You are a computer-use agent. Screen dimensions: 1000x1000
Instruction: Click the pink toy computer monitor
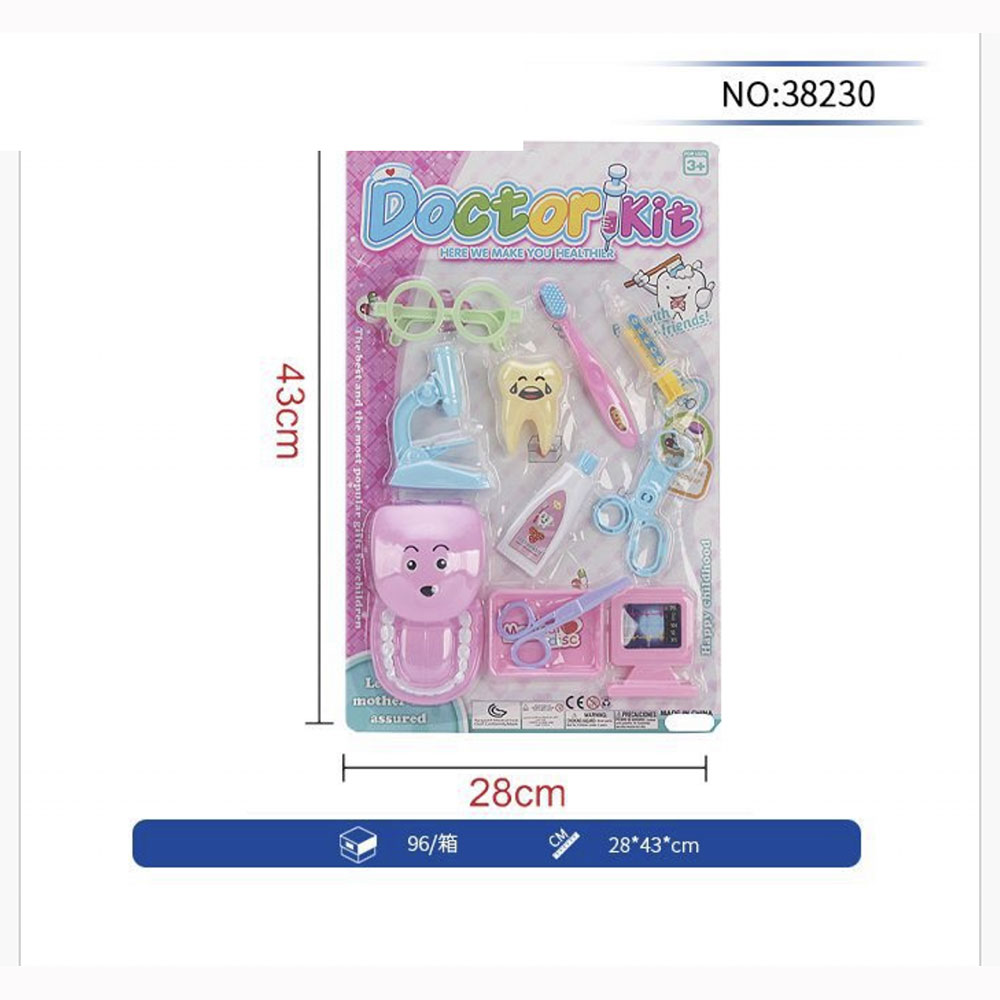click(x=651, y=640)
